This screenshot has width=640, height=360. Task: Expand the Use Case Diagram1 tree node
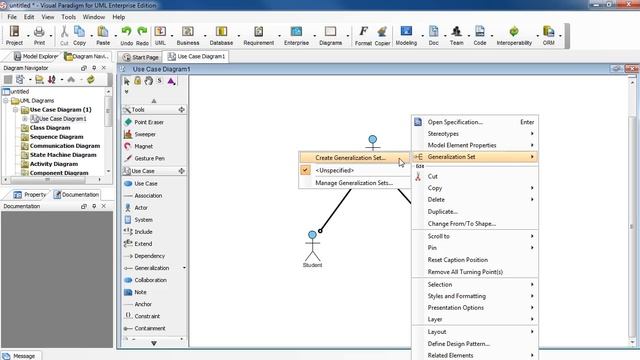[x=24, y=119]
